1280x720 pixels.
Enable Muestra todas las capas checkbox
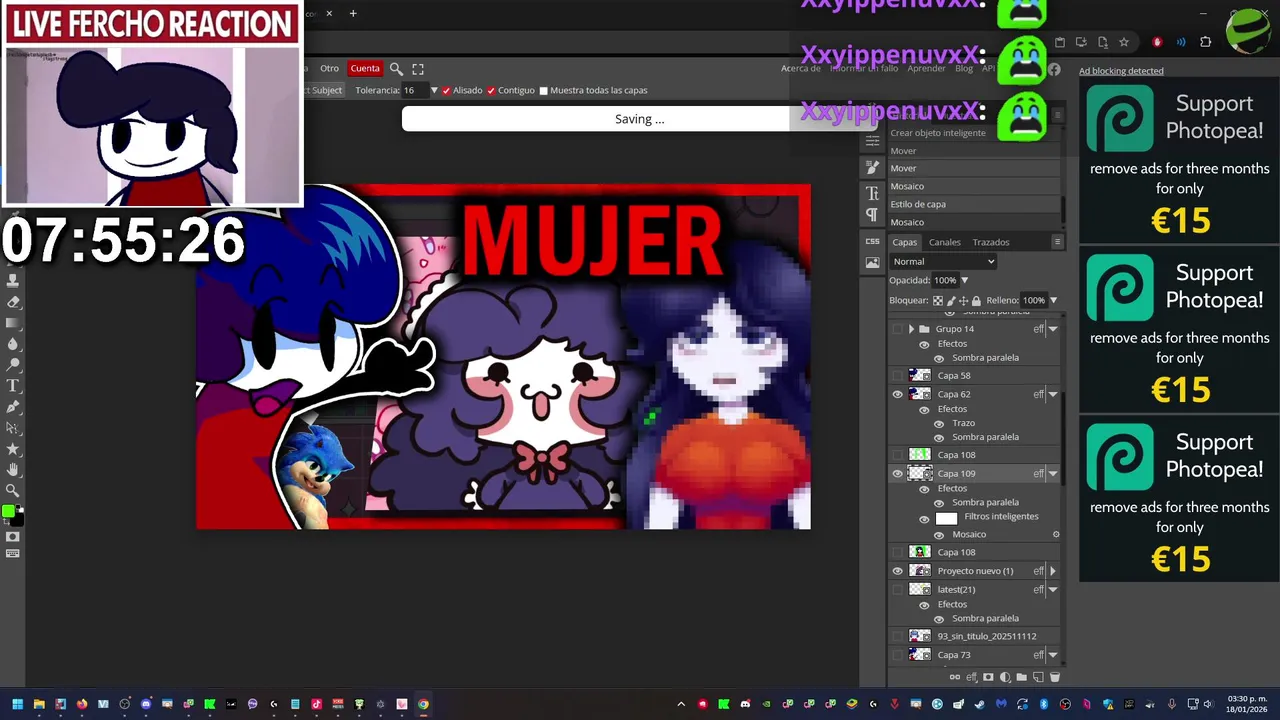pos(543,90)
